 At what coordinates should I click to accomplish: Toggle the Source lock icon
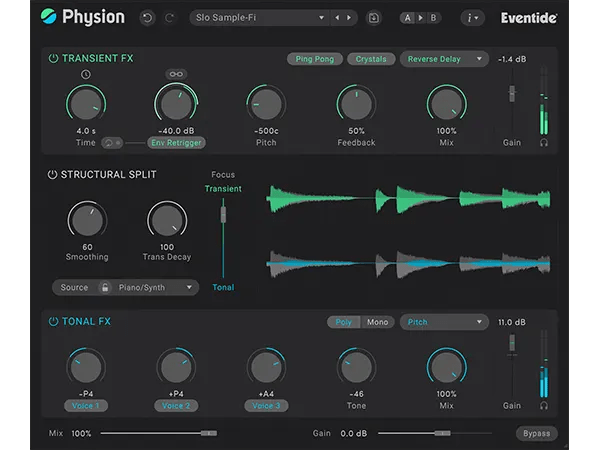[104, 287]
